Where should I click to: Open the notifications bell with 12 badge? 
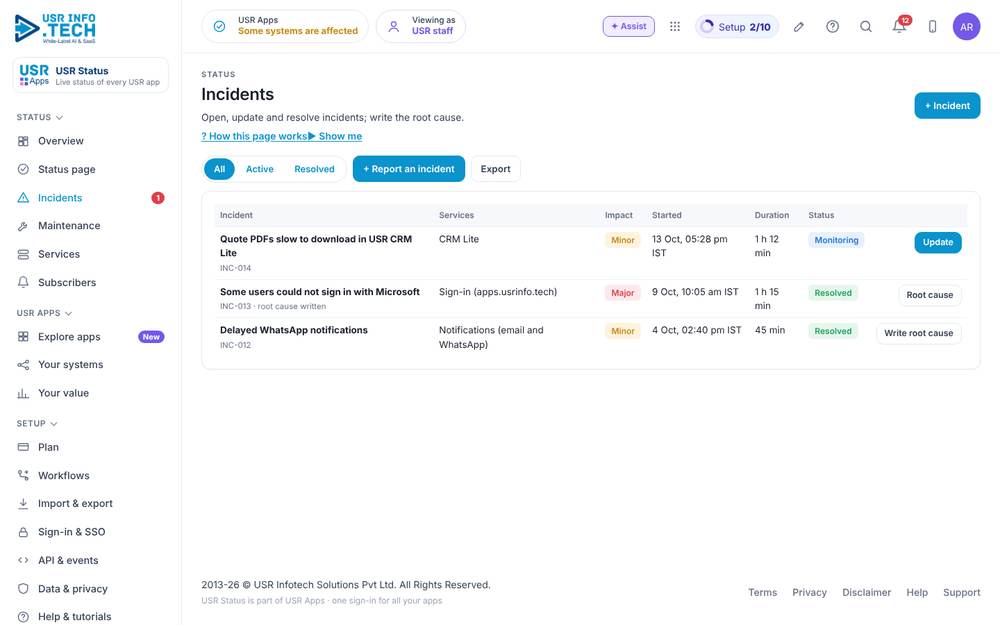pos(900,25)
